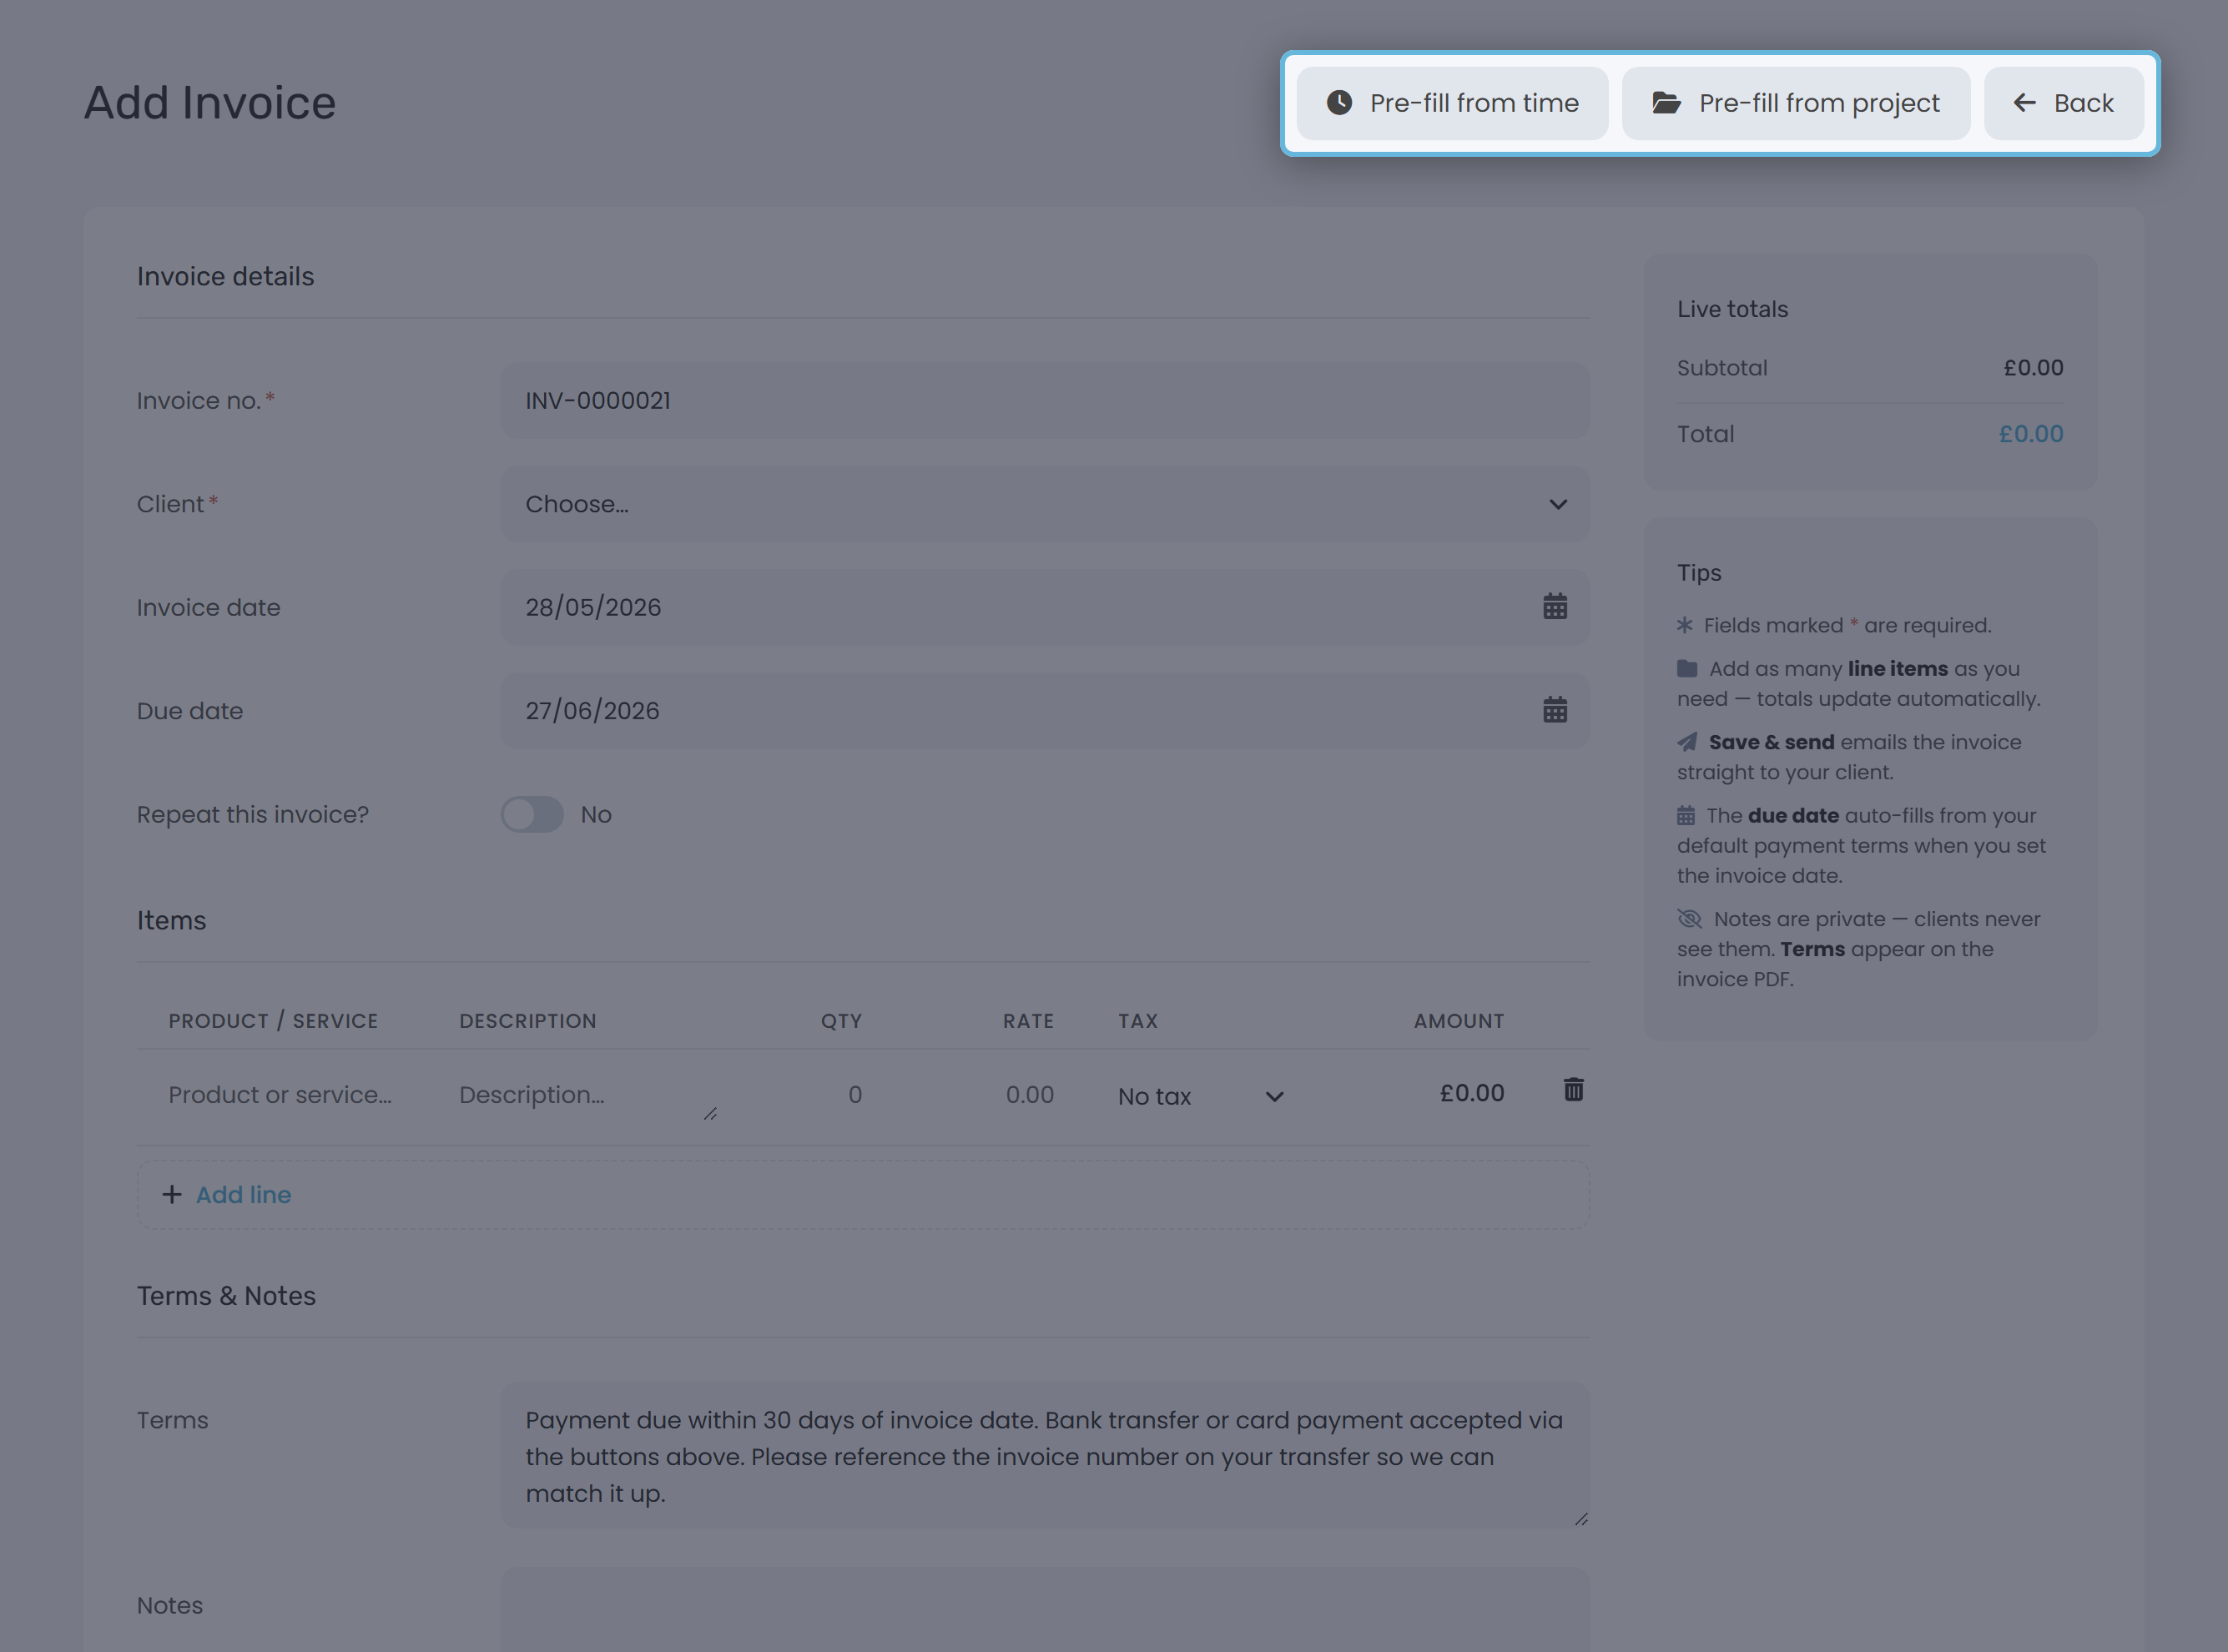
Task: Click the line item amount £0.00
Action: (x=1472, y=1093)
